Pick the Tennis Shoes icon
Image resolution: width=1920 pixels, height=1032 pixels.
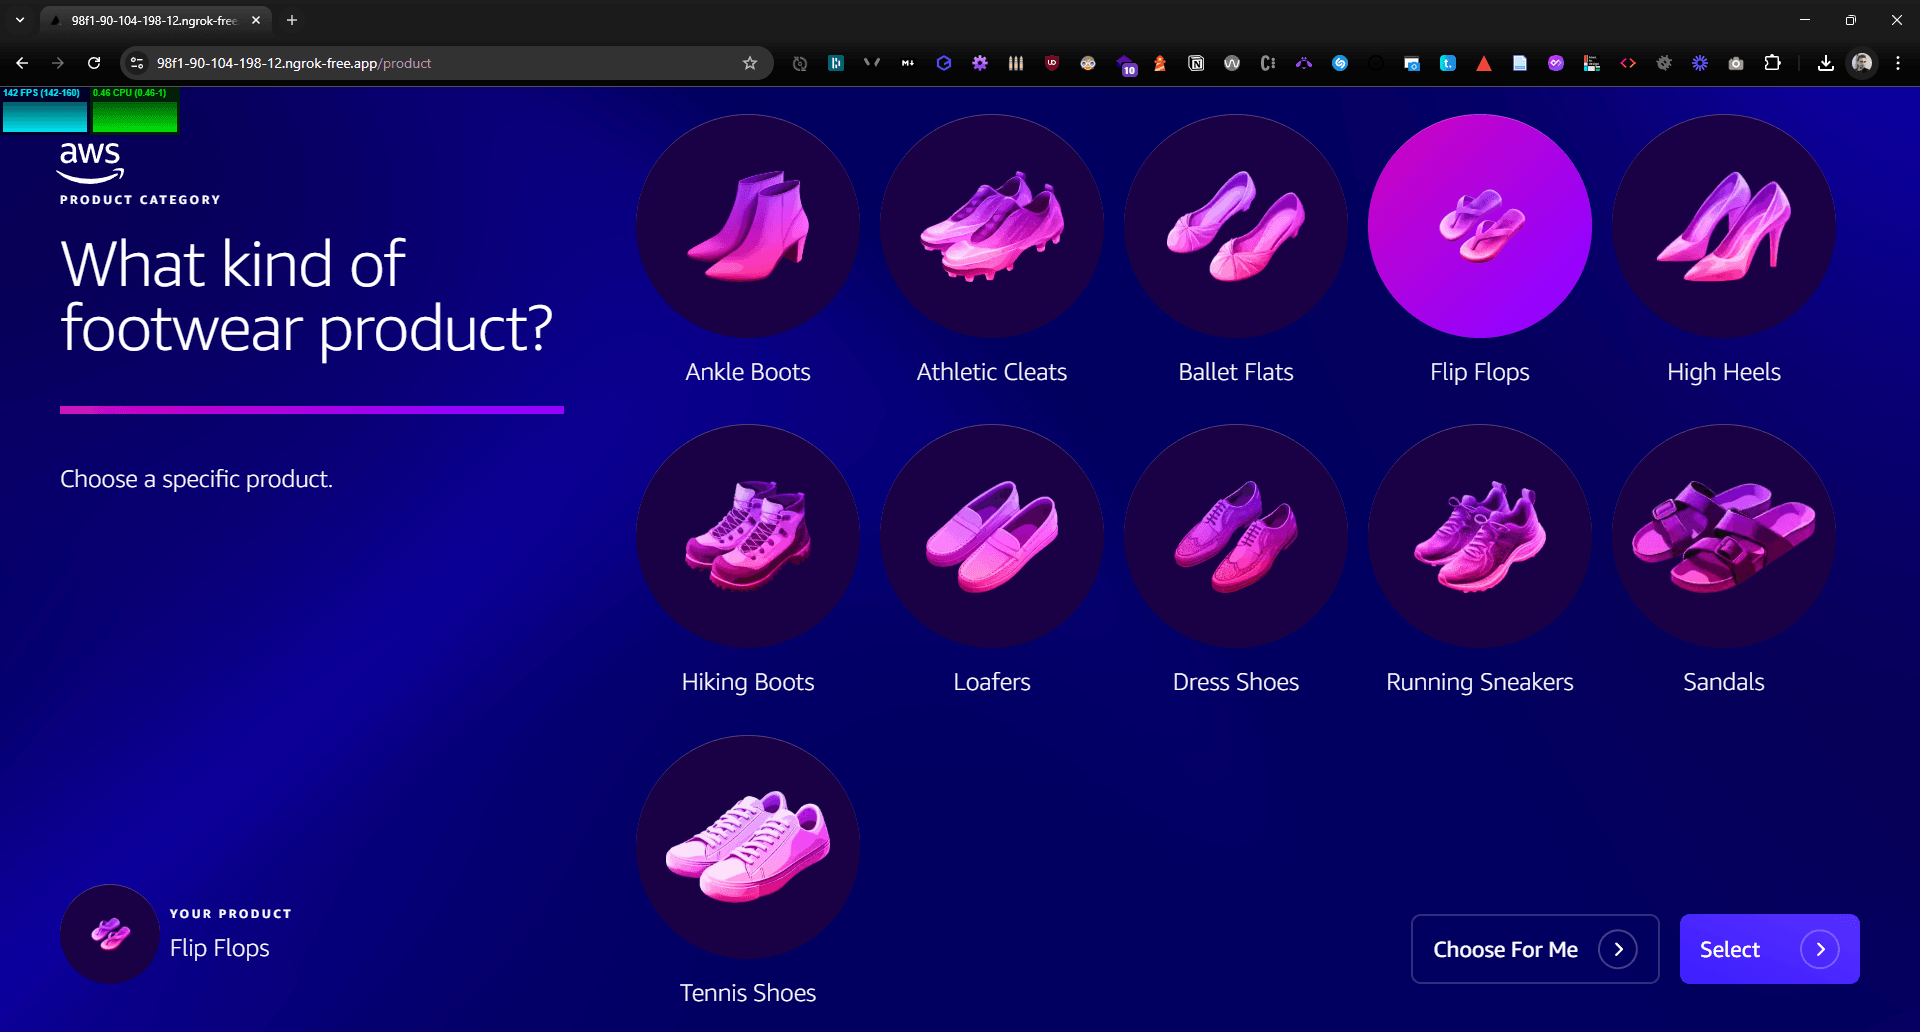[x=747, y=847]
